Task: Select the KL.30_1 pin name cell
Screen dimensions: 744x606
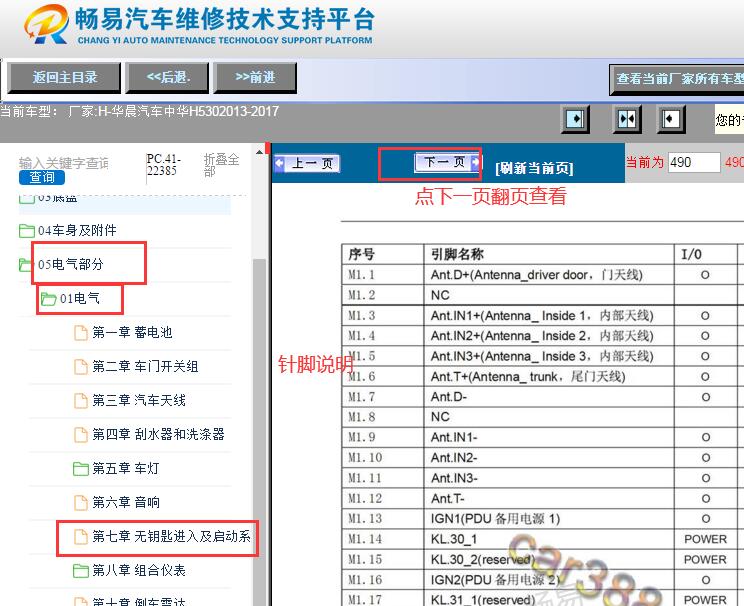Action: [x=549, y=539]
